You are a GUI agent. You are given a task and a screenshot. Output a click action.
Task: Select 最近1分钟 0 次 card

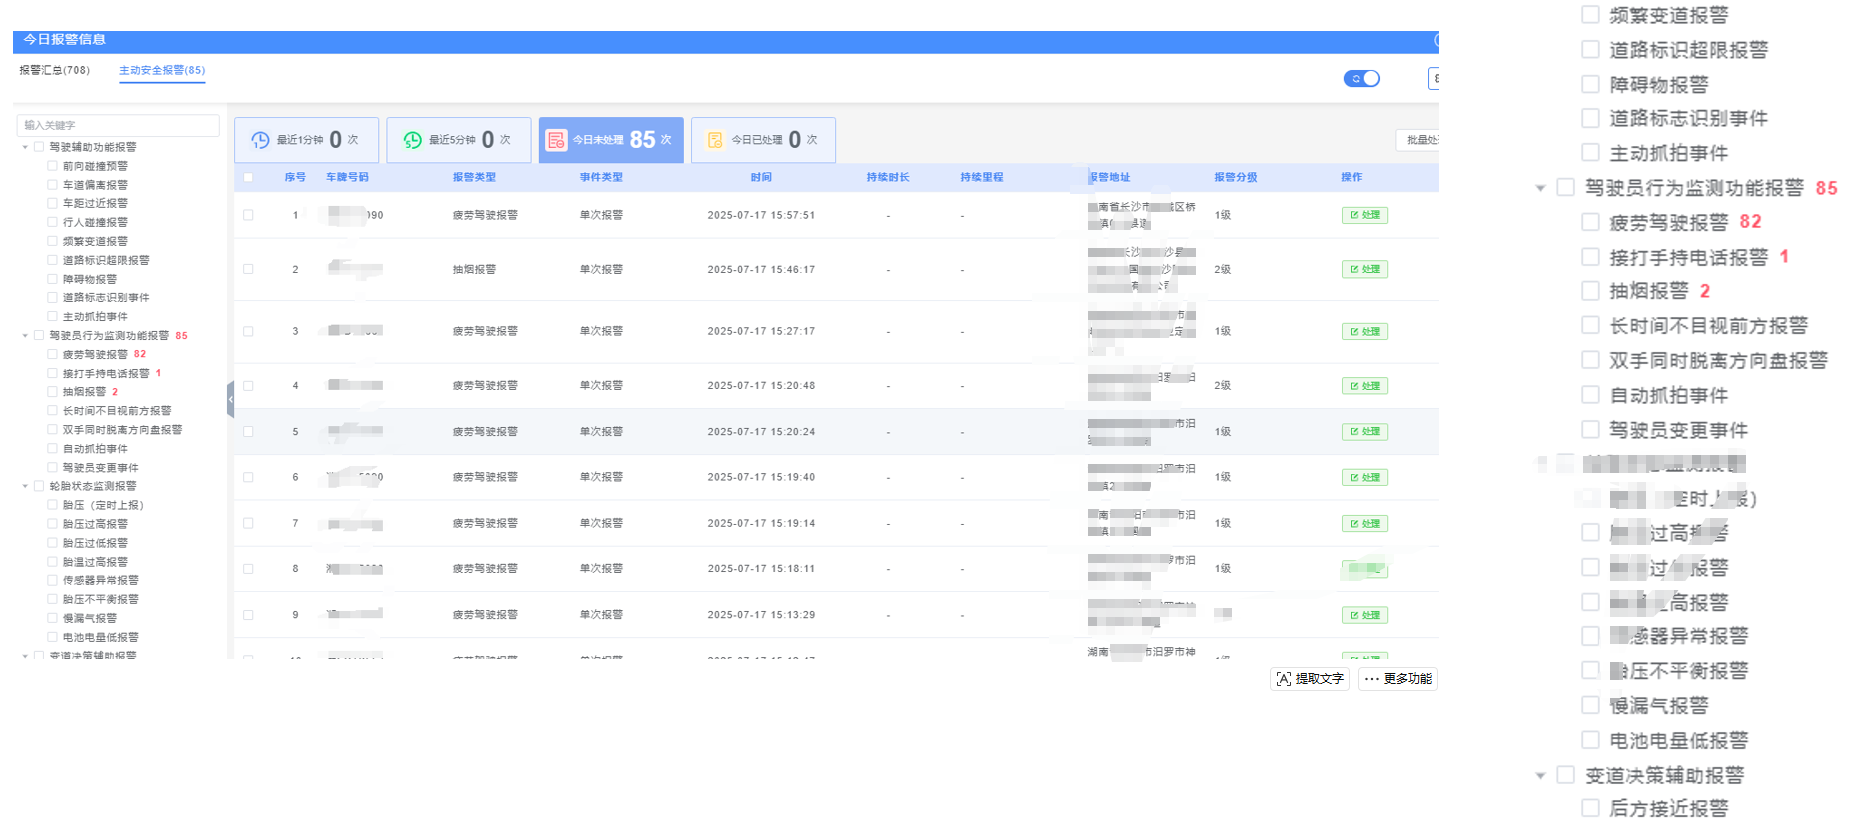point(306,140)
